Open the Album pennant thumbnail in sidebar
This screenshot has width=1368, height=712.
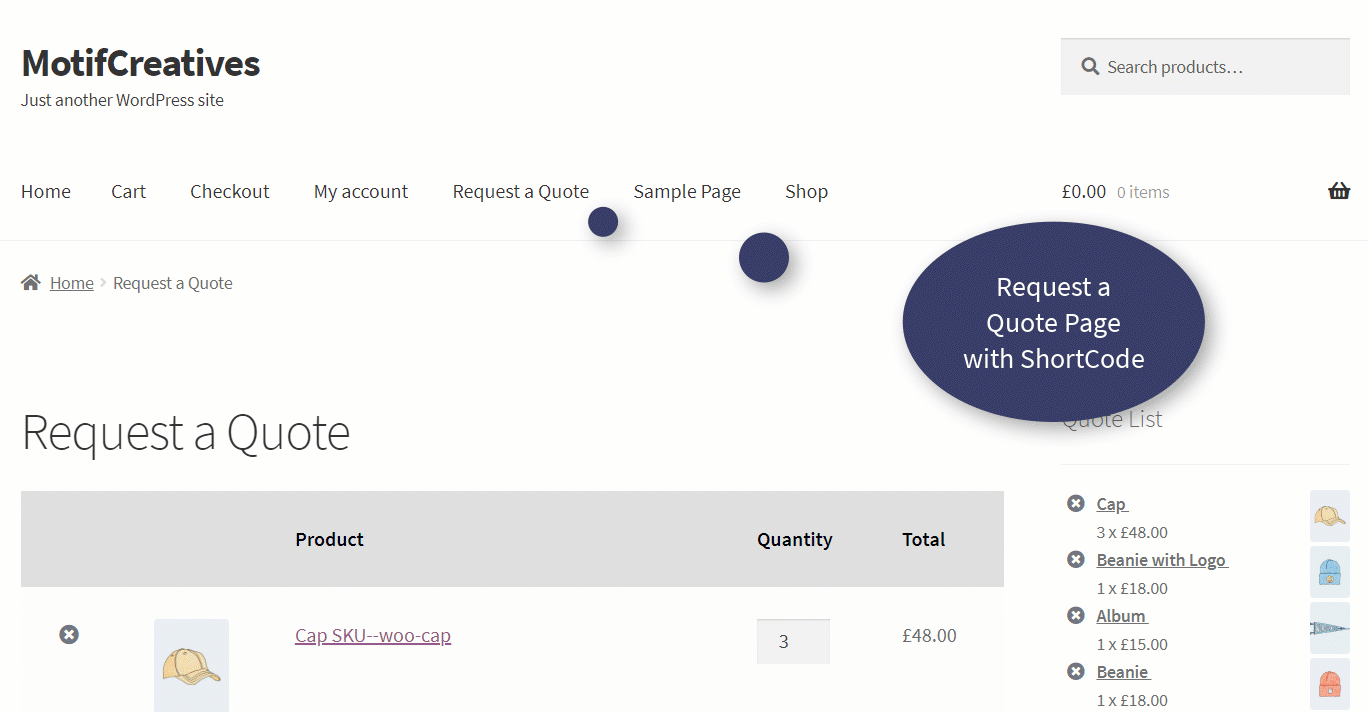(x=1330, y=628)
